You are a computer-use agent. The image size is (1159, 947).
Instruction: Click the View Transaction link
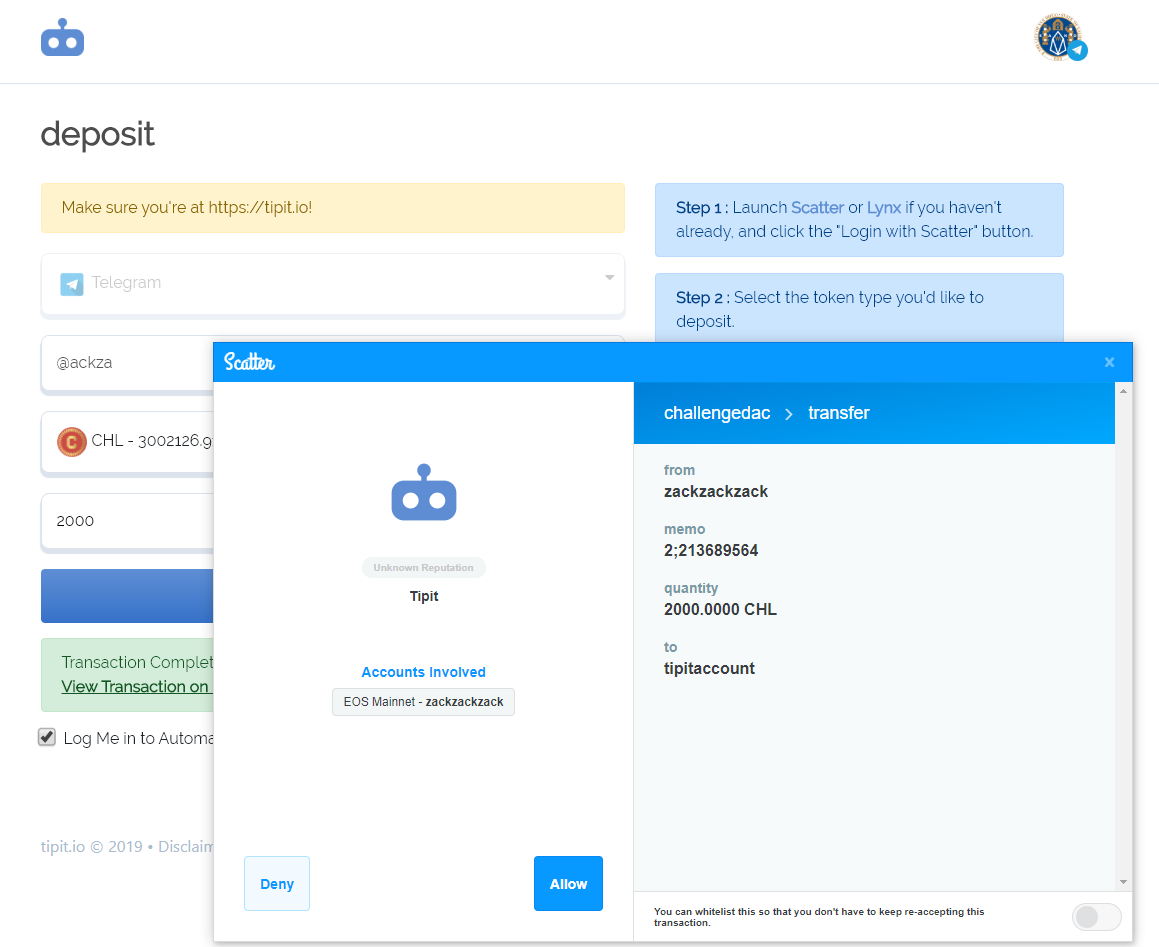135,686
